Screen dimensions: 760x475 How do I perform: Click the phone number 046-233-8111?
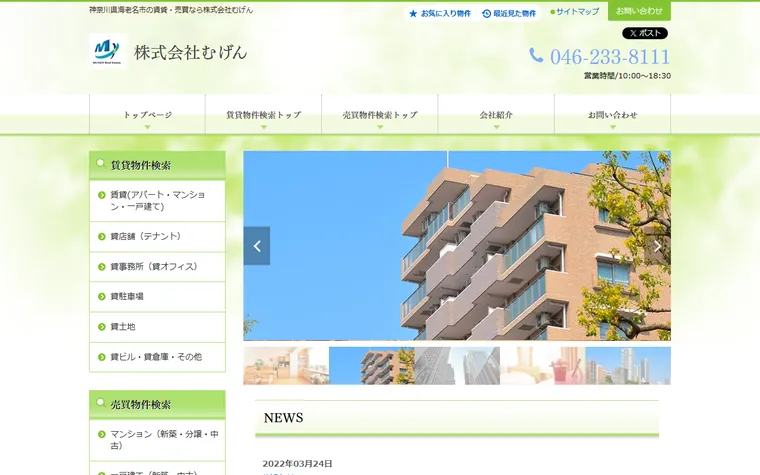tap(610, 57)
